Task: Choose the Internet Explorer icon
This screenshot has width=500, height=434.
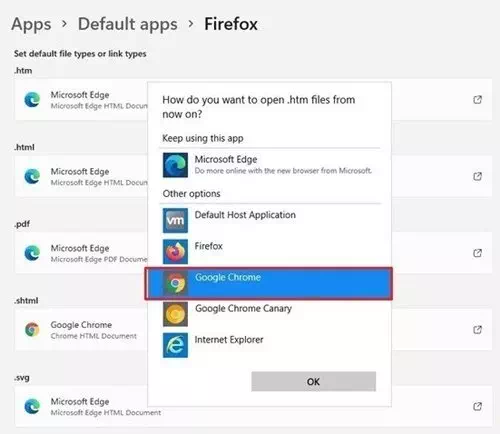Action: 175,345
